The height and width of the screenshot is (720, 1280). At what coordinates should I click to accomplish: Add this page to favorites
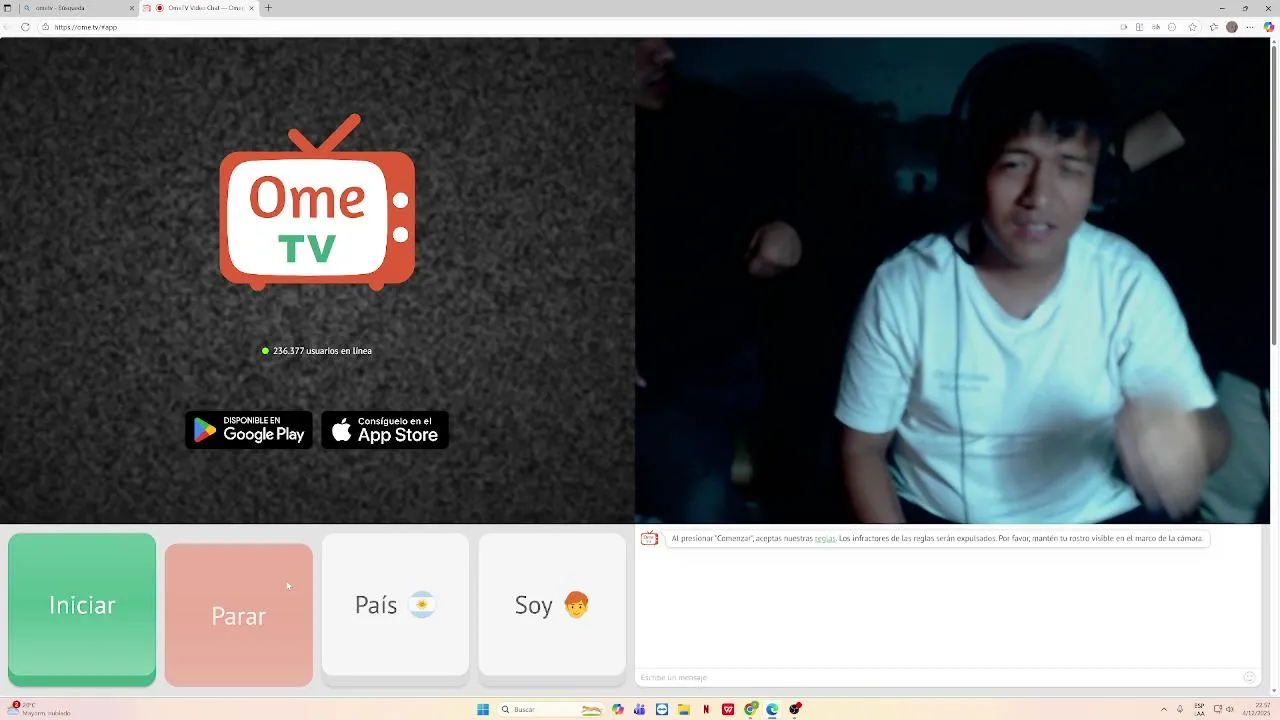click(x=1192, y=27)
